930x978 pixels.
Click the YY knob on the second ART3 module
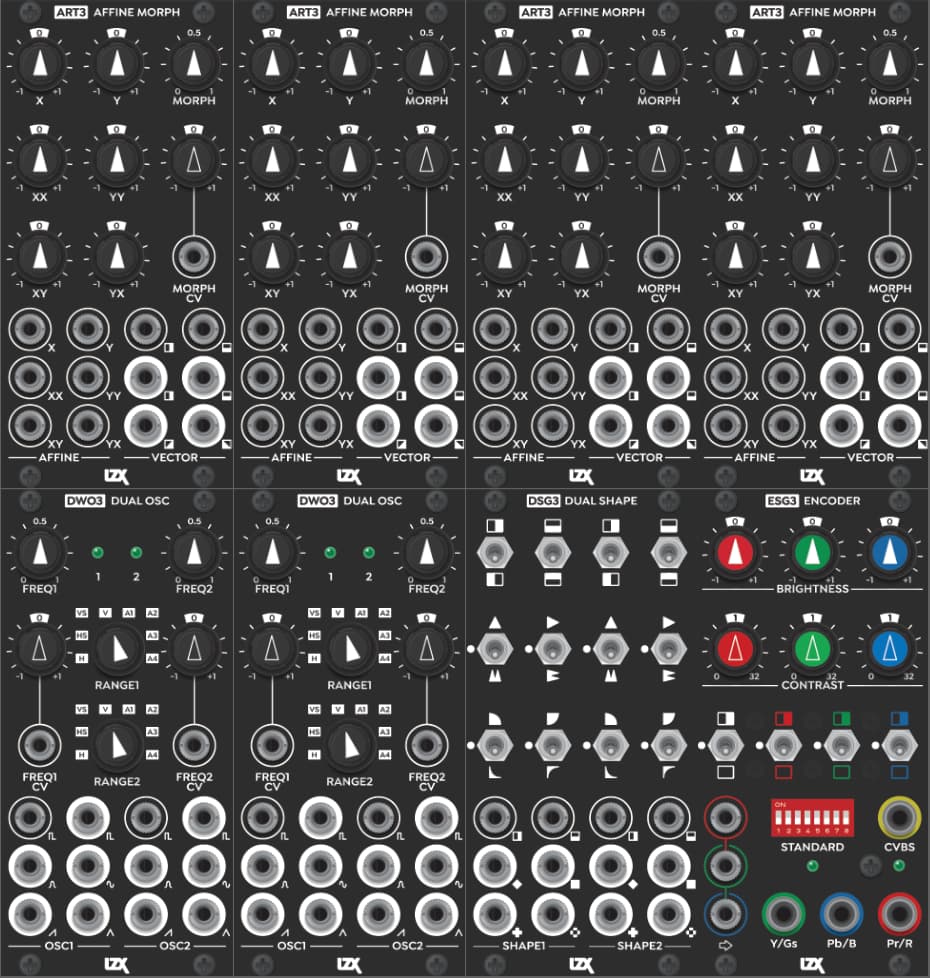349,160
